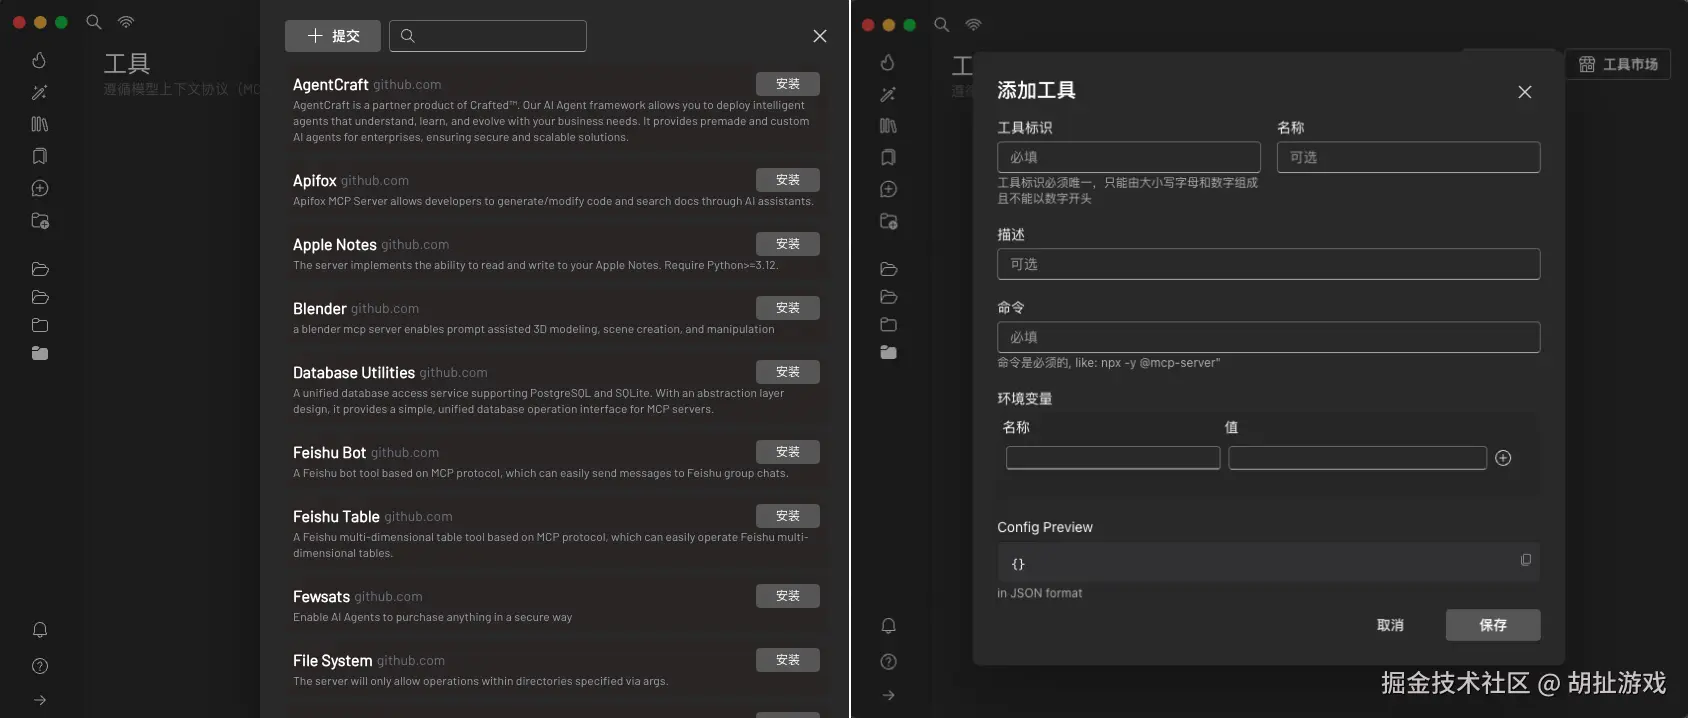Click the Config Preview JSON box
The height and width of the screenshot is (718, 1688).
click(x=1269, y=563)
